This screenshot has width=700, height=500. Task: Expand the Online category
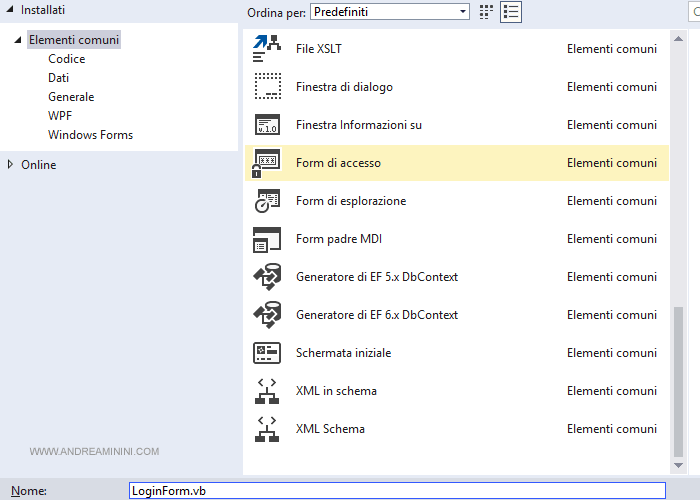tap(11, 164)
